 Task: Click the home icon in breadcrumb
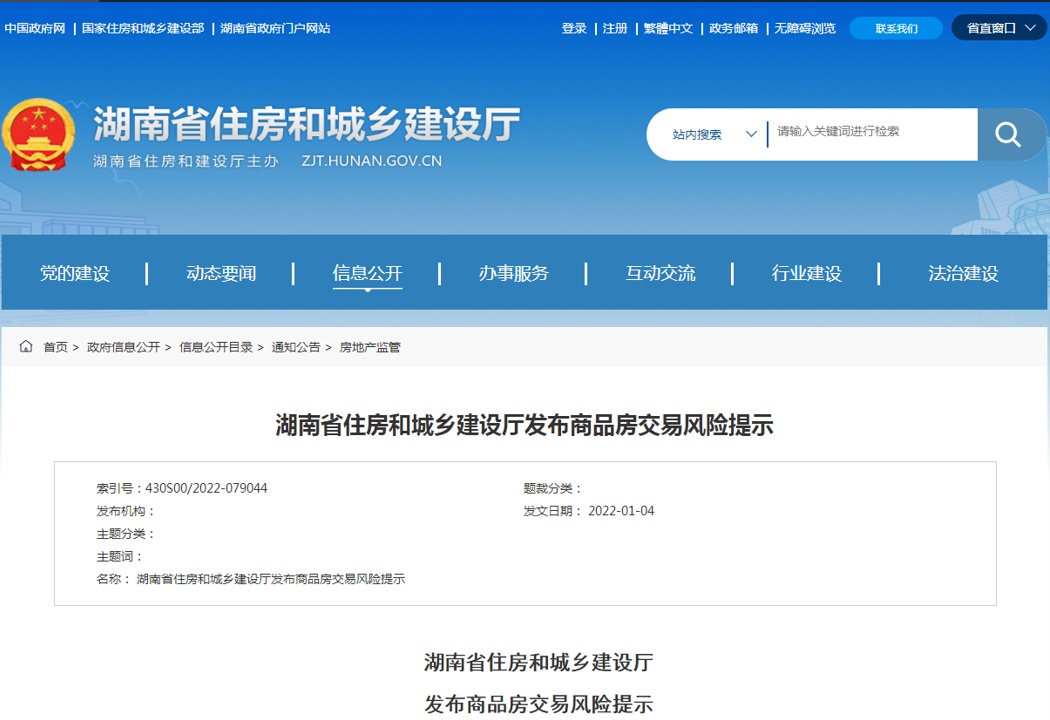26,346
